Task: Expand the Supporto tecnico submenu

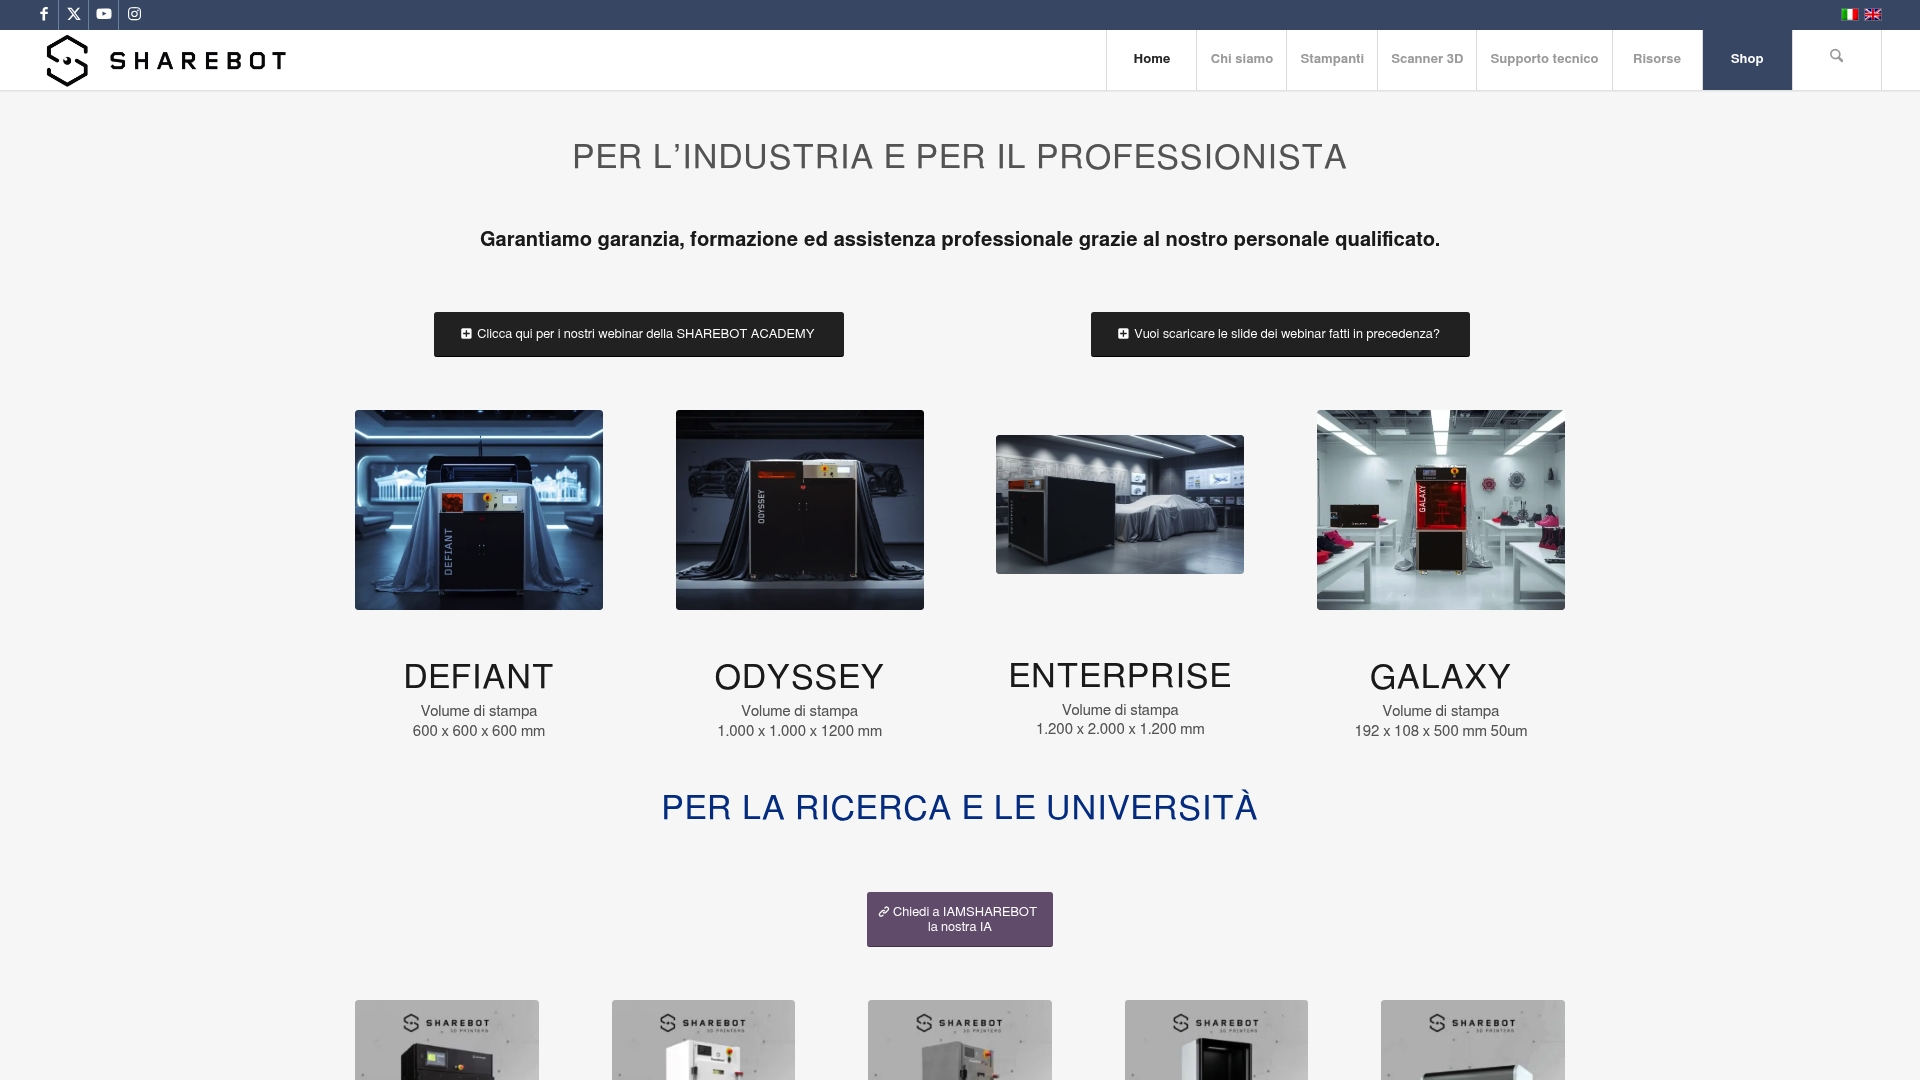Action: pos(1543,59)
